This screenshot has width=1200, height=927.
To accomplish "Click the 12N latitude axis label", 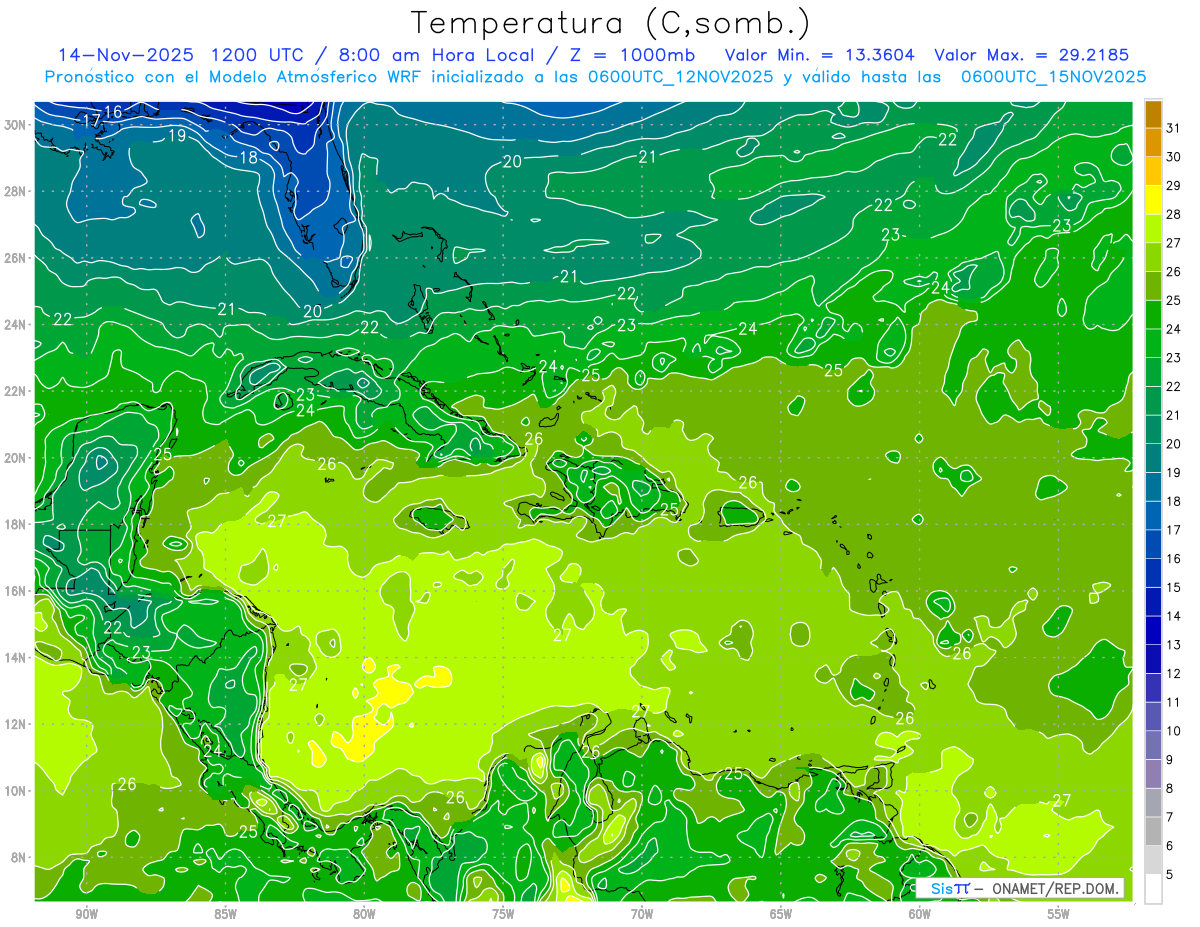I will coord(16,724).
